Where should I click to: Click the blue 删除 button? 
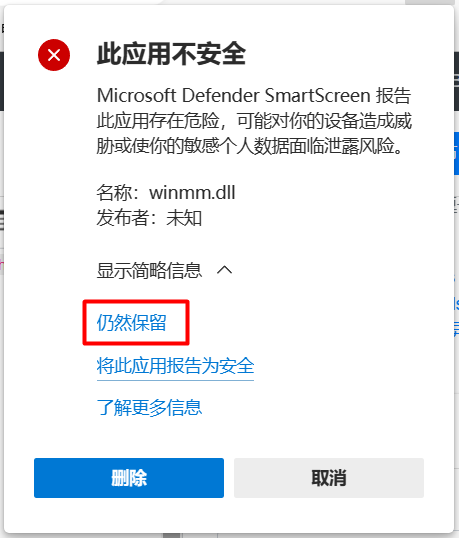(x=129, y=478)
